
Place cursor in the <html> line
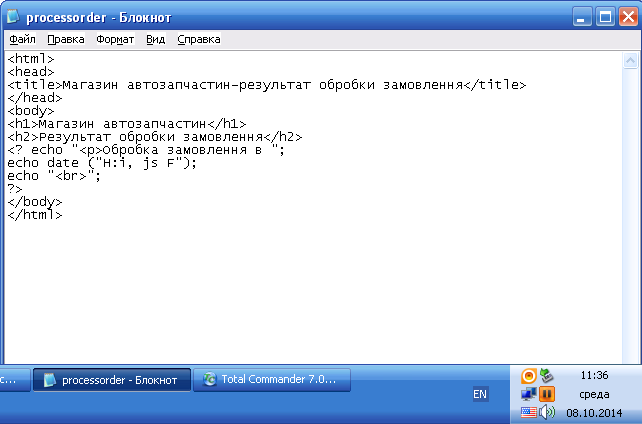click(x=31, y=59)
